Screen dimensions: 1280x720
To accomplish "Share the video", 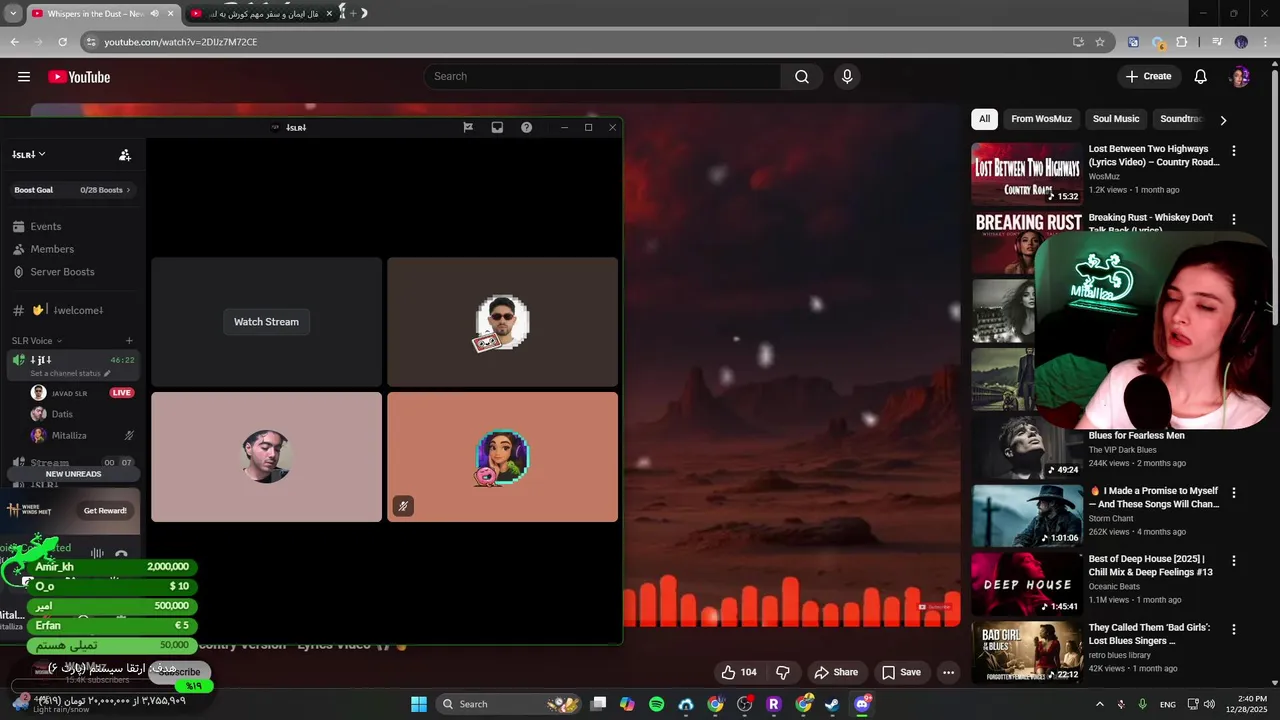I will click(836, 672).
